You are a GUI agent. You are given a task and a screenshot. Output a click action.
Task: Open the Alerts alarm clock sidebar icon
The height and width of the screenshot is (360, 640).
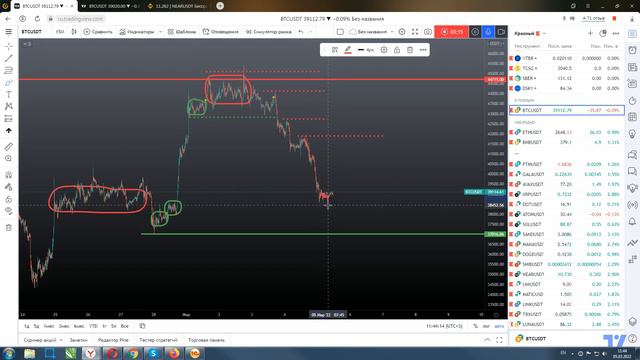tap(632, 50)
